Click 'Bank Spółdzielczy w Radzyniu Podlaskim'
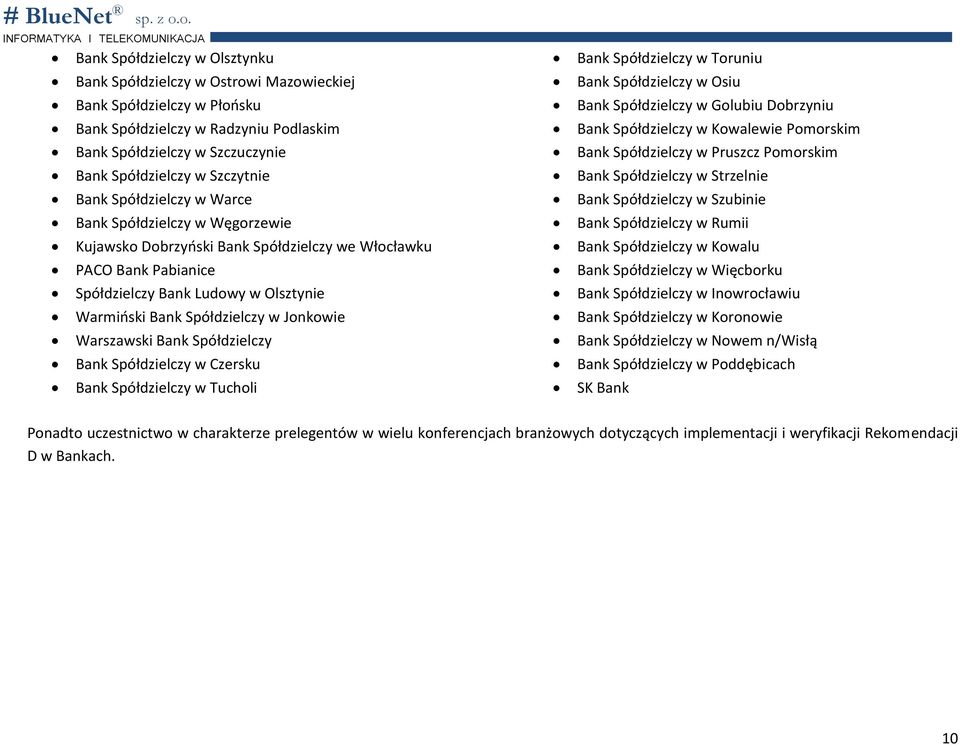The width and height of the screenshot is (960, 745). click(207, 129)
